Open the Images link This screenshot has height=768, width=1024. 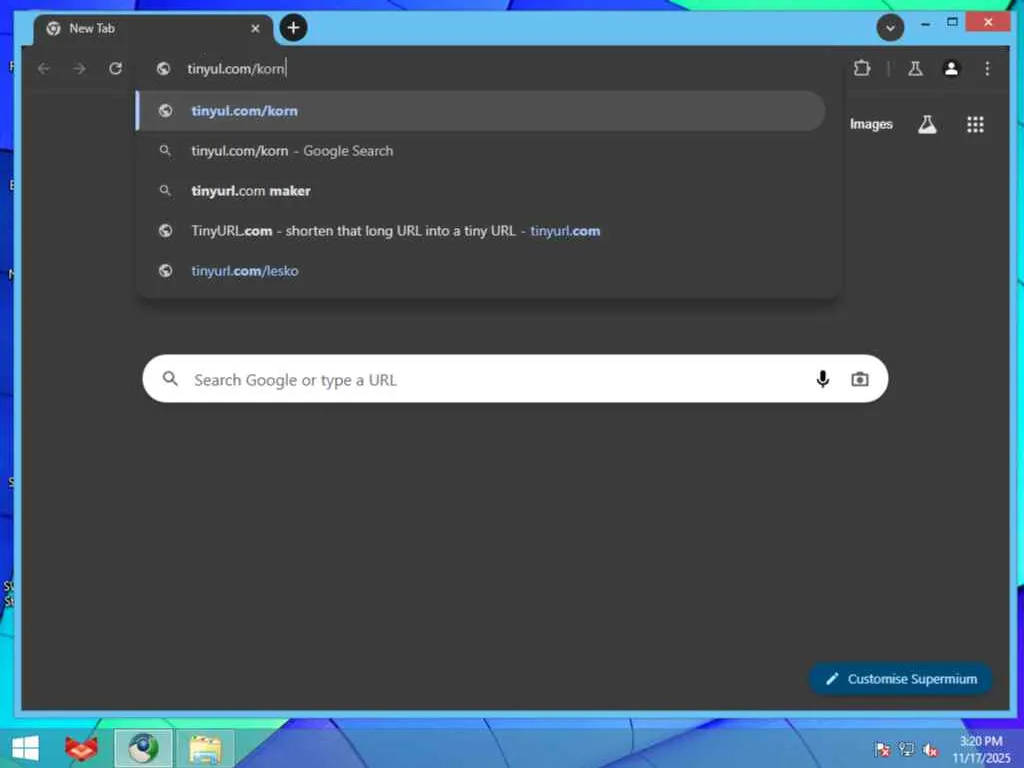point(871,124)
